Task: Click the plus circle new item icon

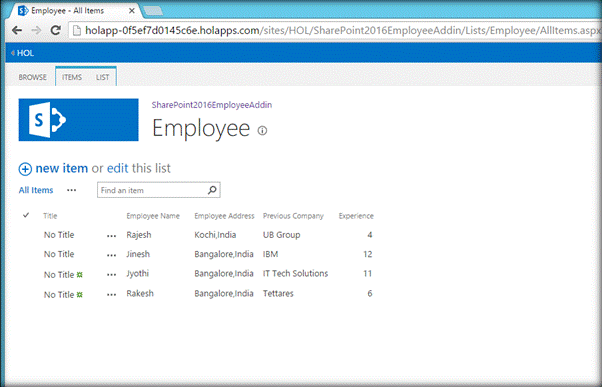Action: [25, 169]
